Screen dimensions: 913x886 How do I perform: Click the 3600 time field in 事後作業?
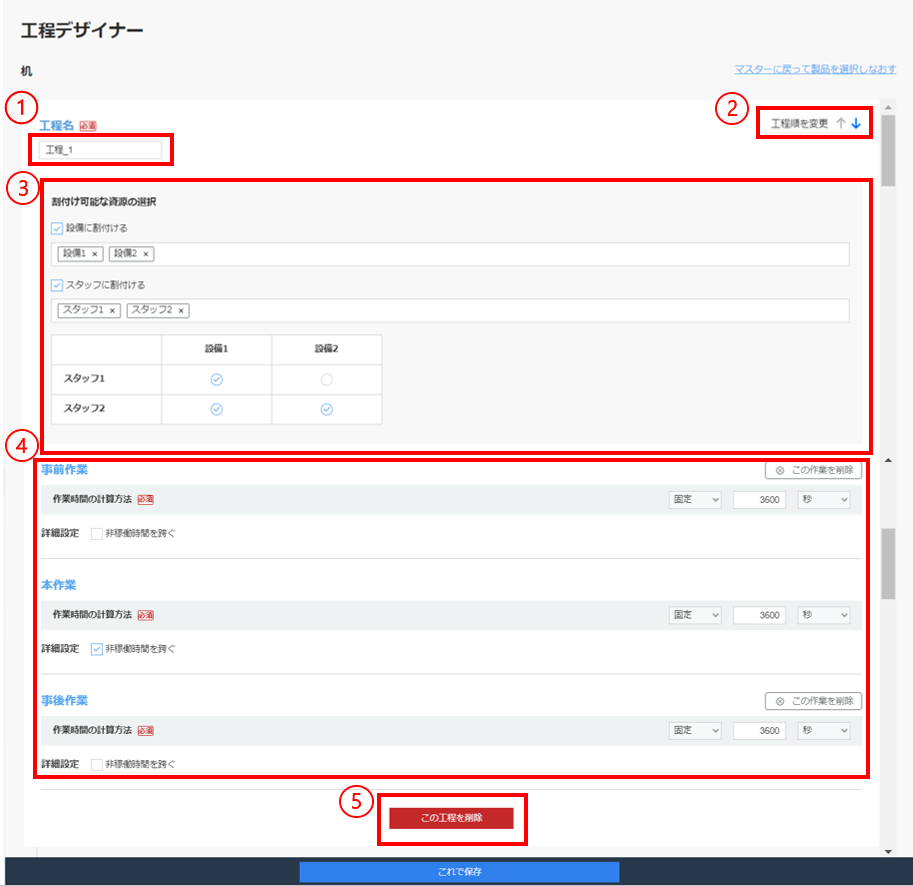[x=759, y=731]
